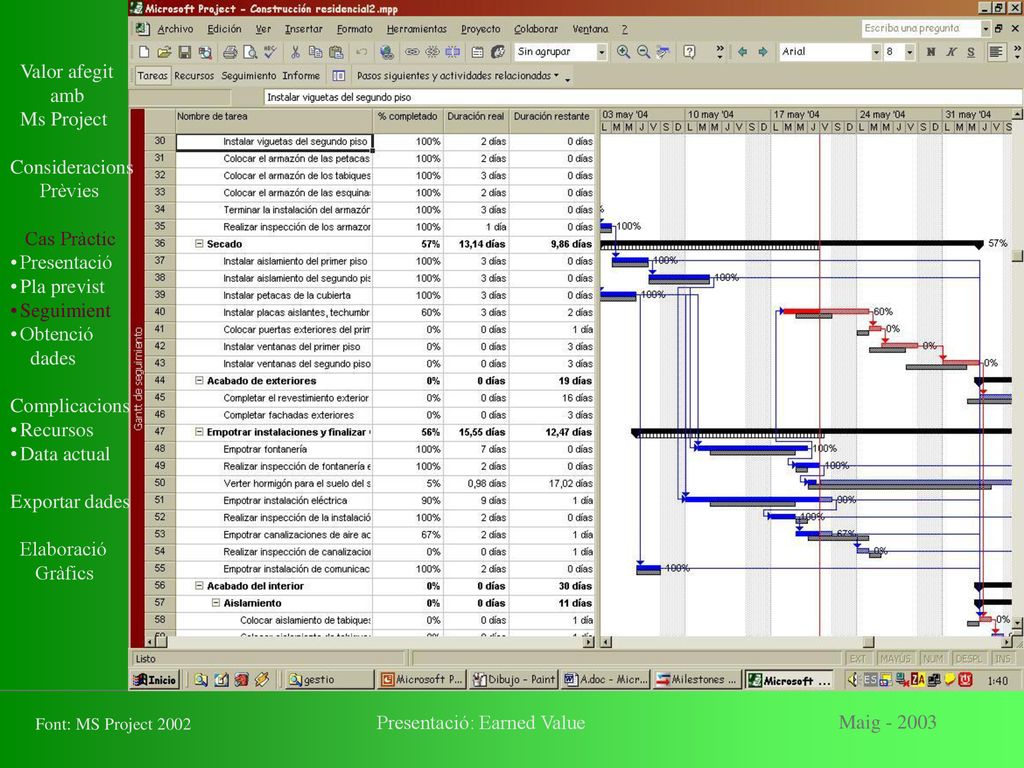Open Pasos siguientes y actividades relacionadas dropdown

point(458,76)
